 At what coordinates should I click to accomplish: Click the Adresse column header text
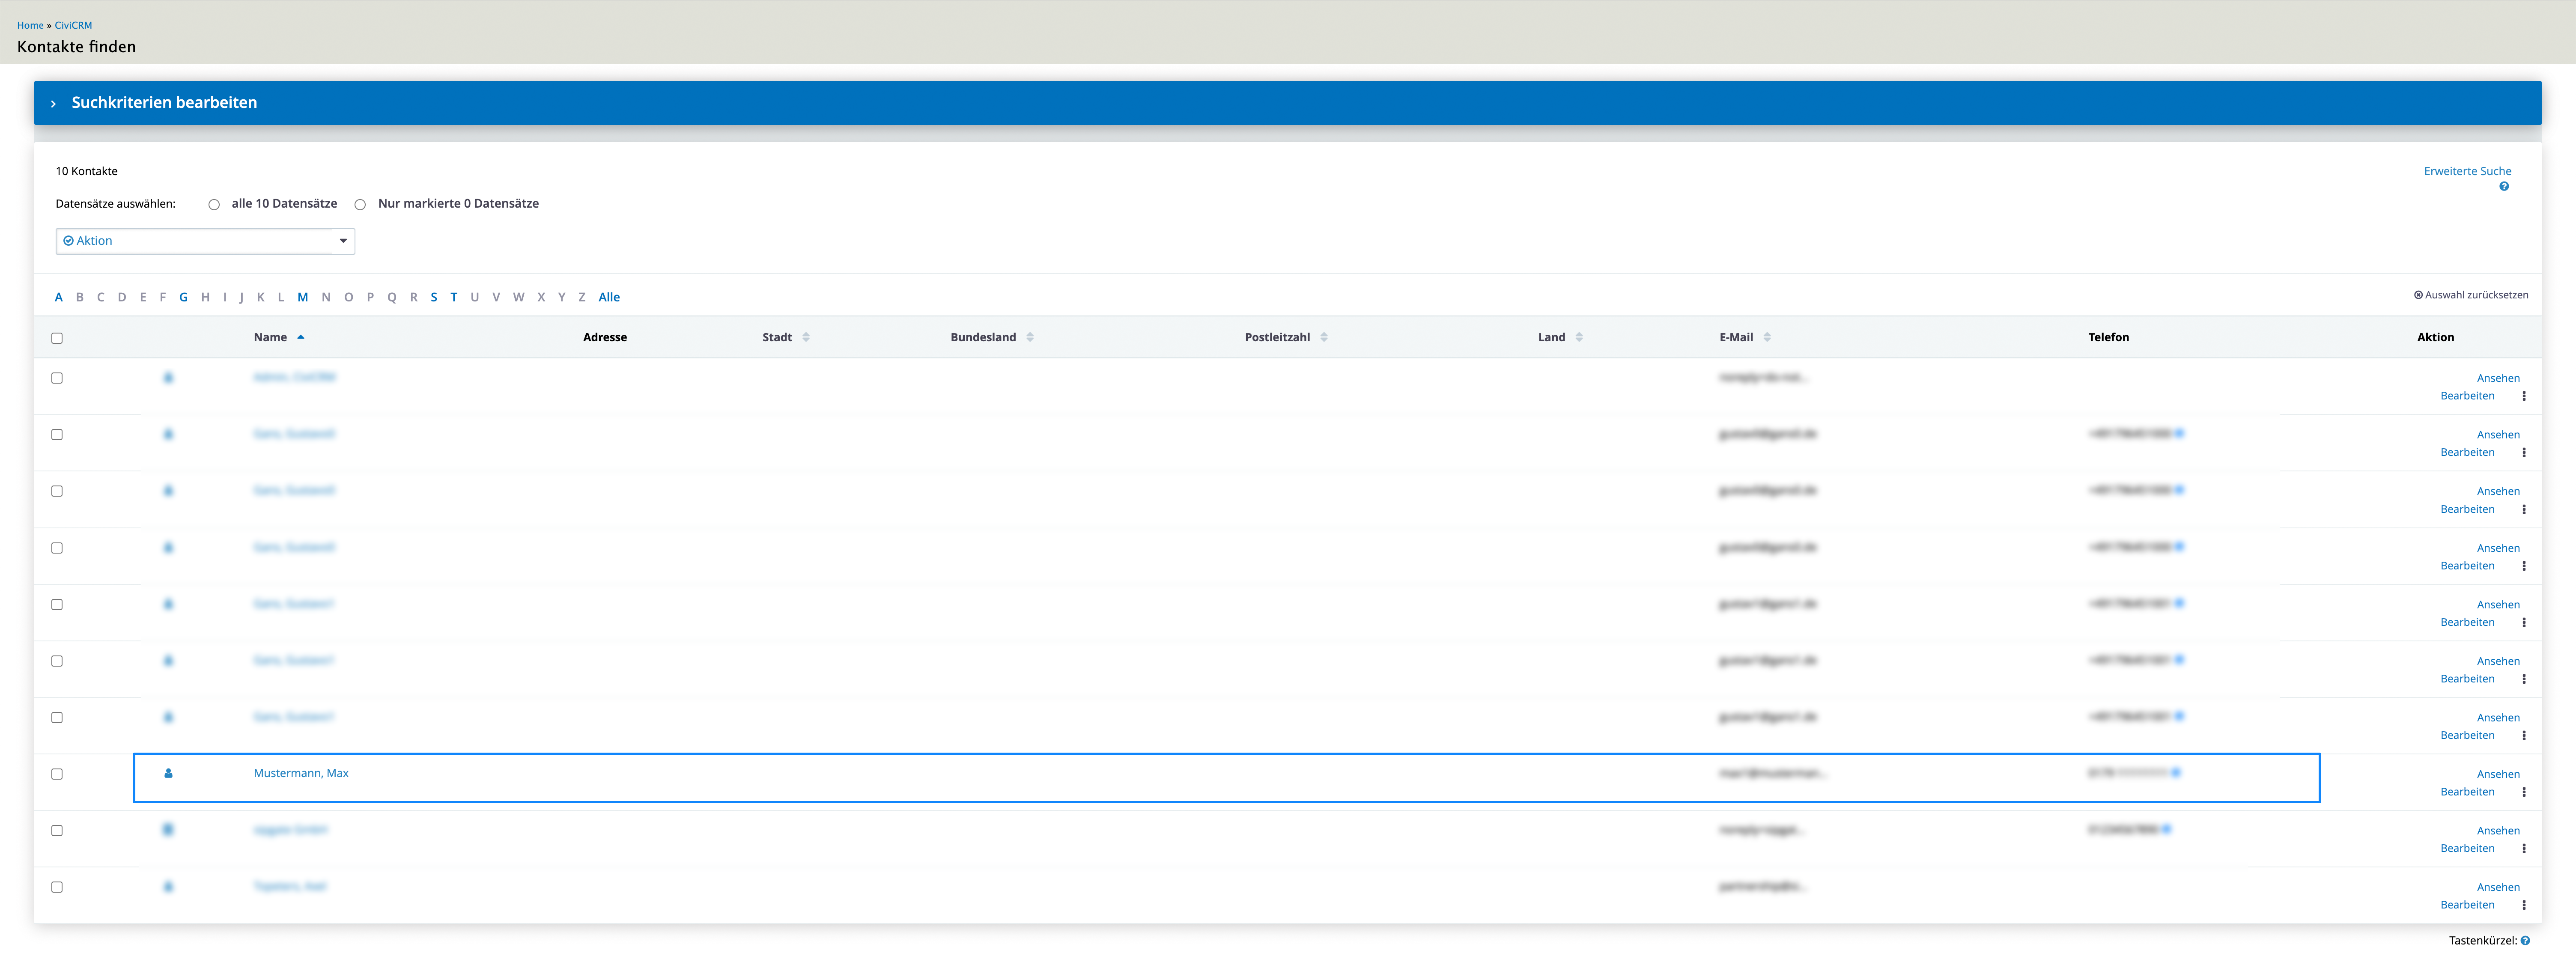tap(605, 337)
